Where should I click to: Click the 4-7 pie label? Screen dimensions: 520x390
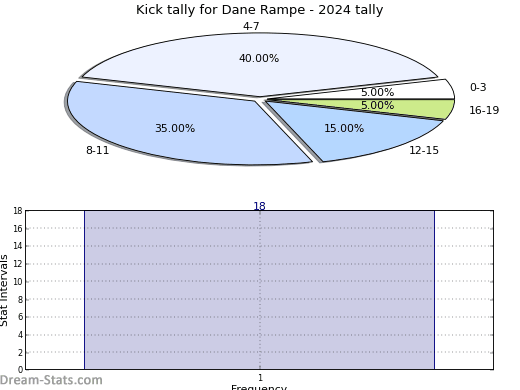click(251, 26)
